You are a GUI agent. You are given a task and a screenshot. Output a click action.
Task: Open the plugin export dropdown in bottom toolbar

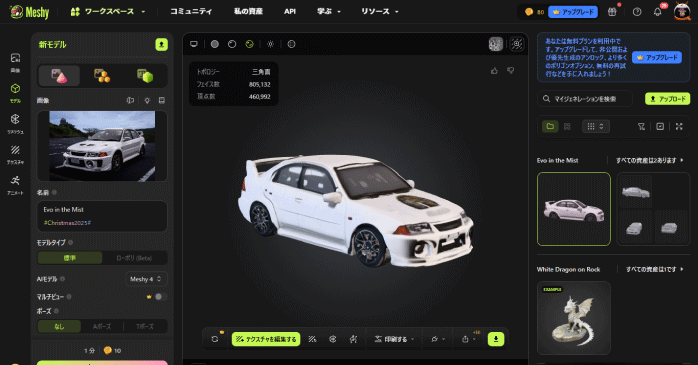pyautogui.click(x=438, y=339)
